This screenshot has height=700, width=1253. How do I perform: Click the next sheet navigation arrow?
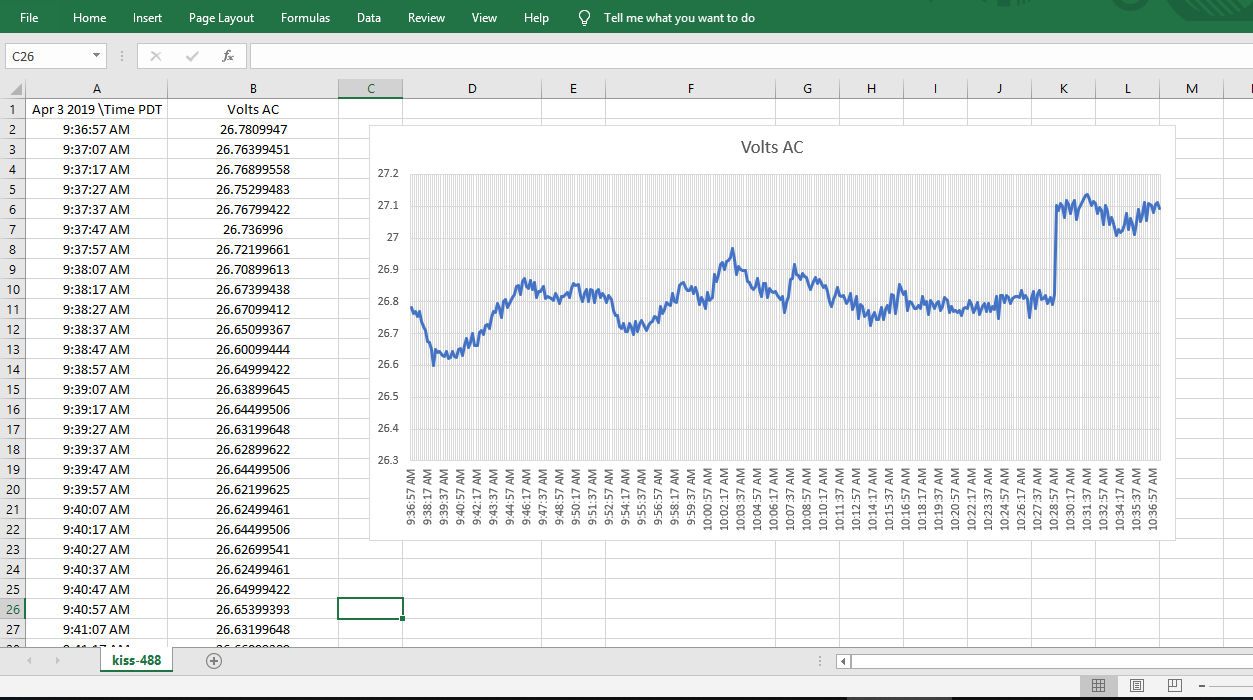pos(57,661)
